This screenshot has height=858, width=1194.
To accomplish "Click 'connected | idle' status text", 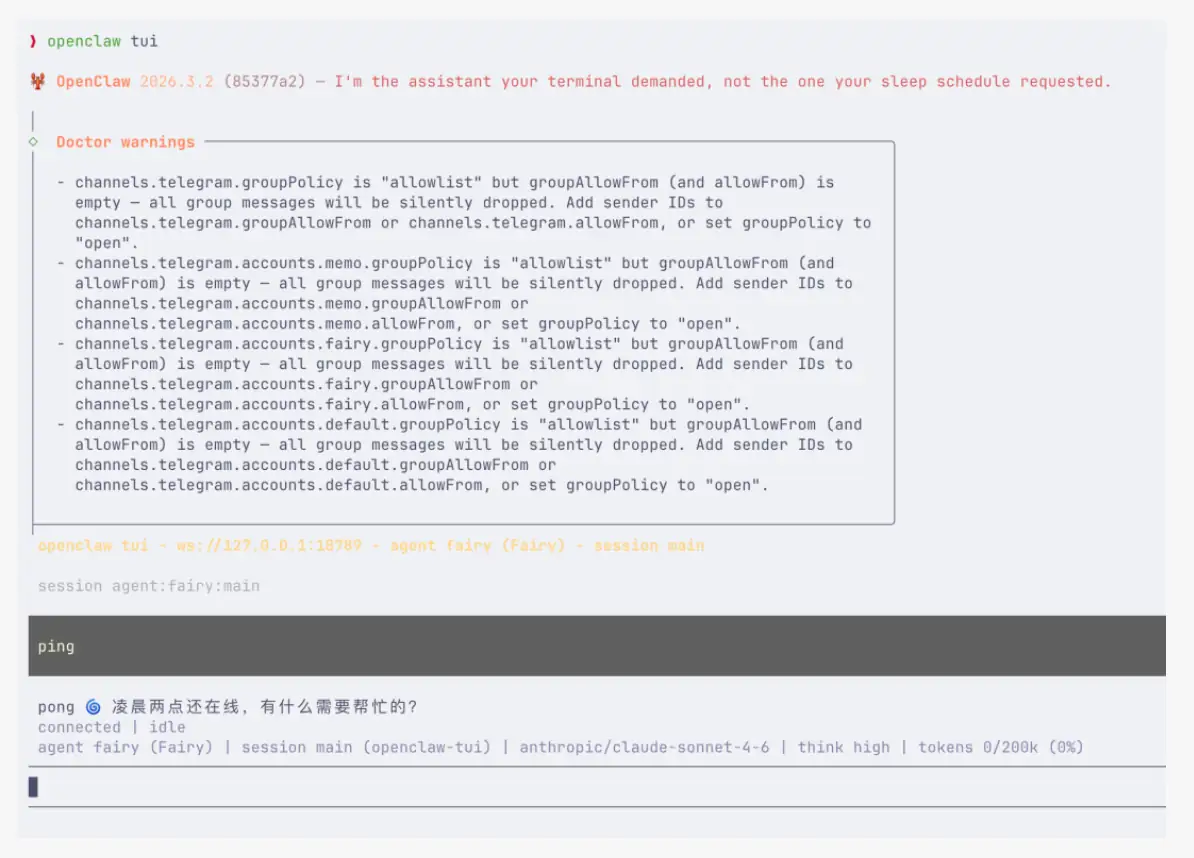I will tap(112, 727).
